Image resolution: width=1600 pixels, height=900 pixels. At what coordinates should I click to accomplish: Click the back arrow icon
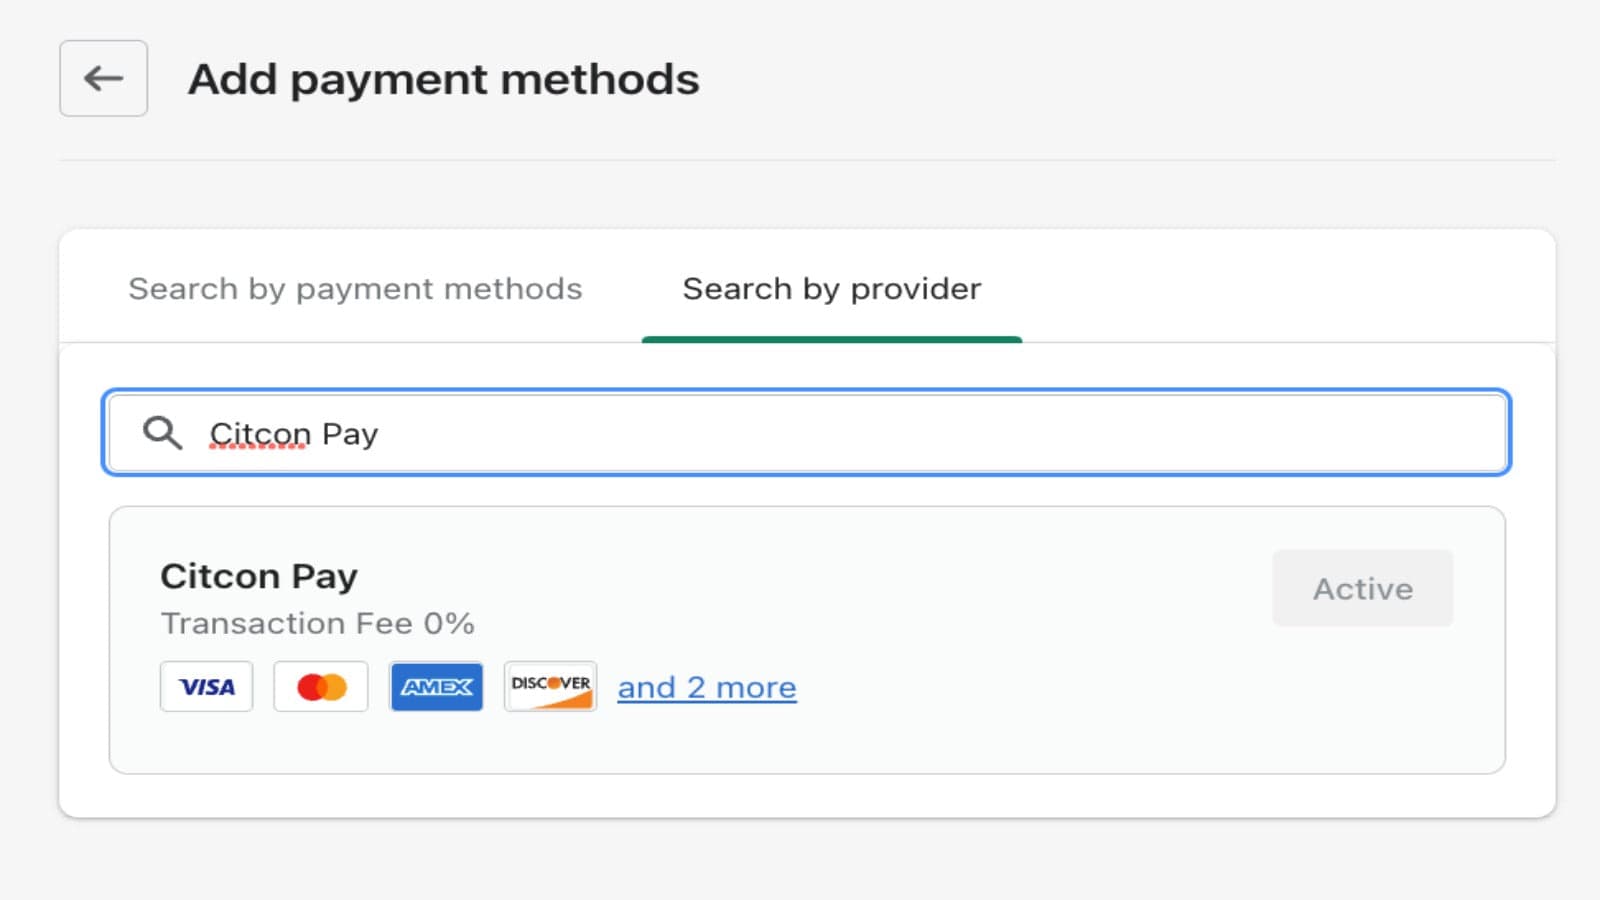point(102,78)
